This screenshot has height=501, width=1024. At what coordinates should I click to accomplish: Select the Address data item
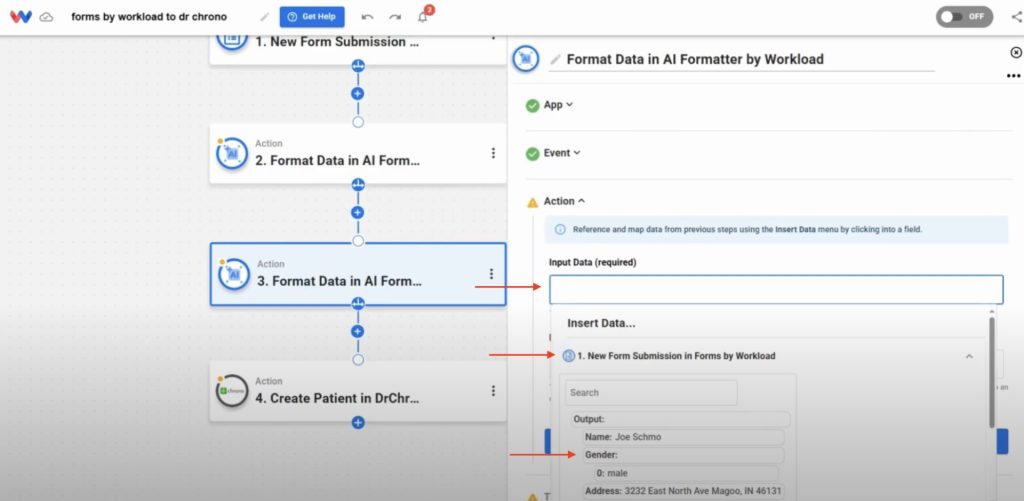pos(683,491)
